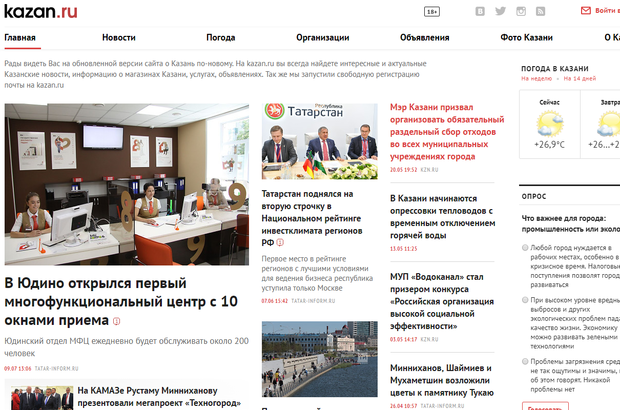Click the 'Сейчас' sunny weather icon
Viewport: 620px width, 410px height.
coord(549,124)
